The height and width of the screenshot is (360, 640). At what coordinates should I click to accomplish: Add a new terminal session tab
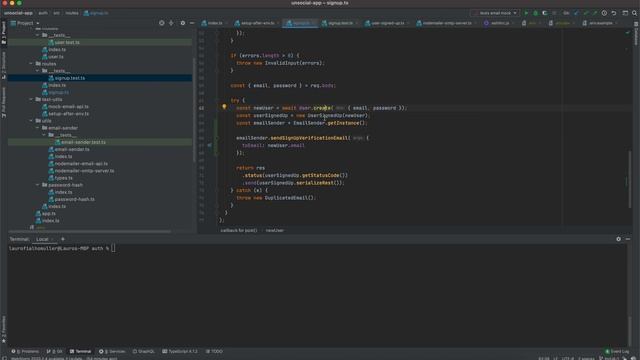click(62, 239)
